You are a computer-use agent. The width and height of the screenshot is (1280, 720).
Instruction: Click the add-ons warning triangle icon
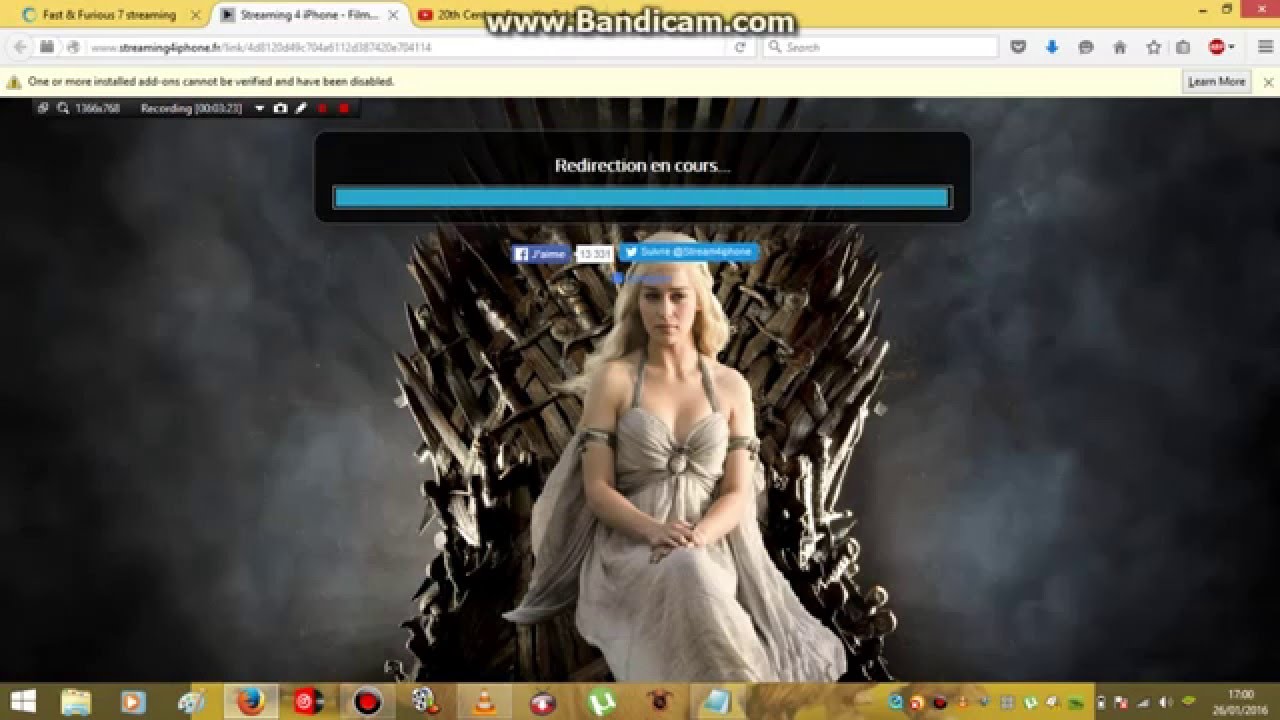tap(14, 82)
